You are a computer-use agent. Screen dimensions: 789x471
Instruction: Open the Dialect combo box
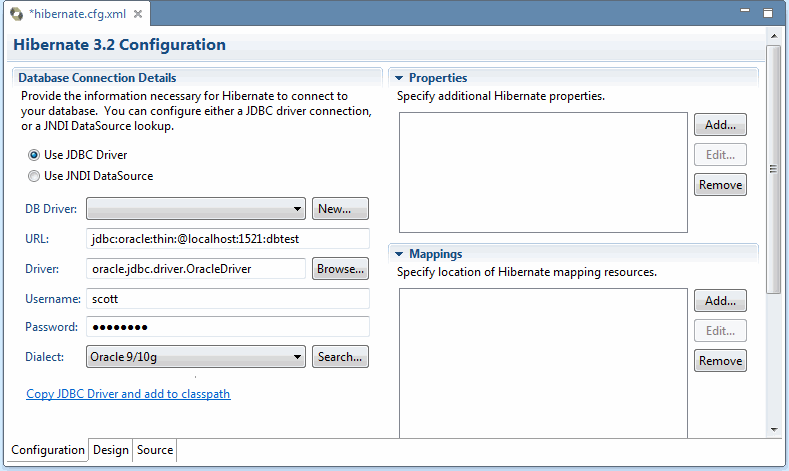[196, 357]
